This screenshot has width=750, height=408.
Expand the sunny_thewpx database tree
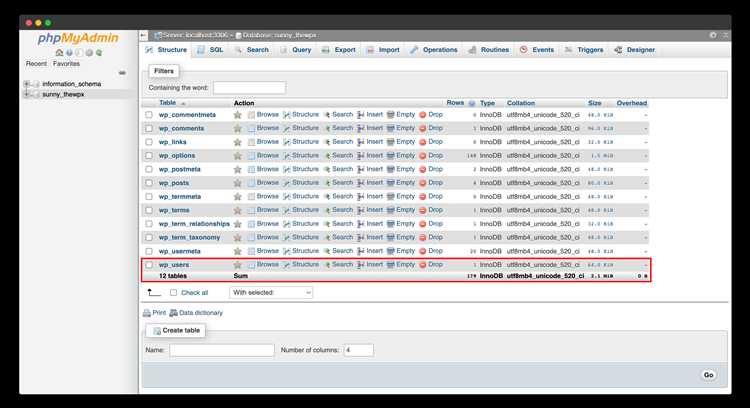27,94
